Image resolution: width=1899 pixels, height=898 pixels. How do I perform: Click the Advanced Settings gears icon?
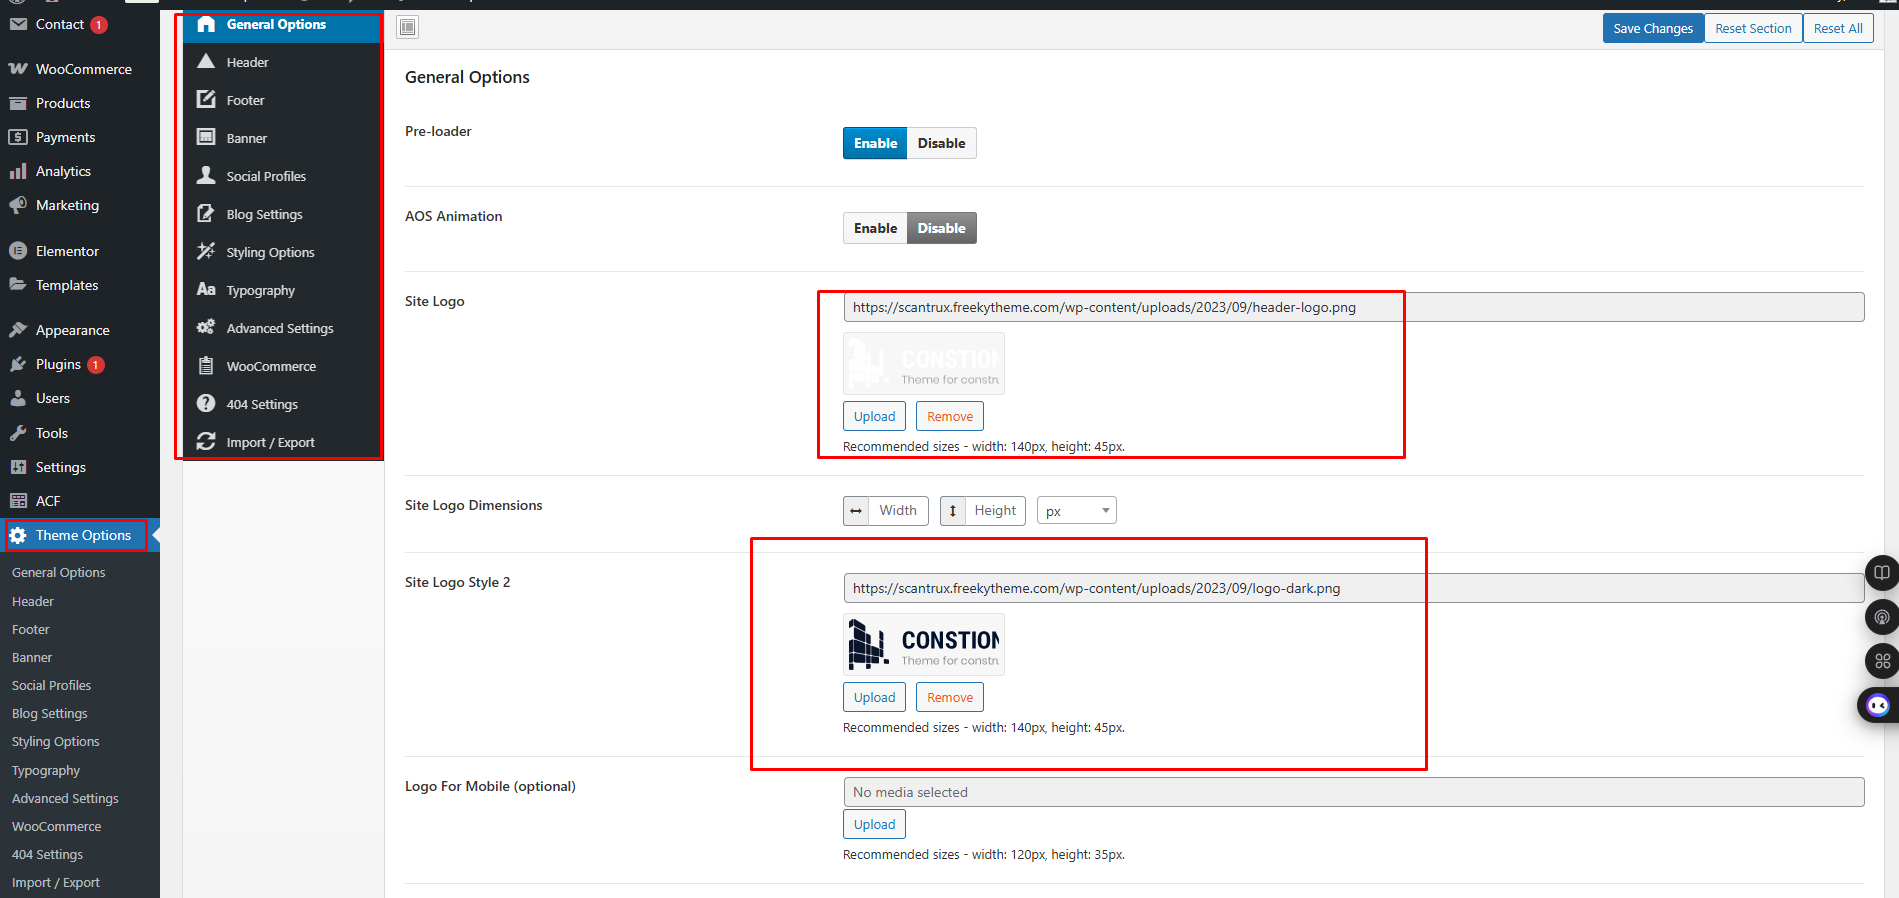(x=206, y=328)
